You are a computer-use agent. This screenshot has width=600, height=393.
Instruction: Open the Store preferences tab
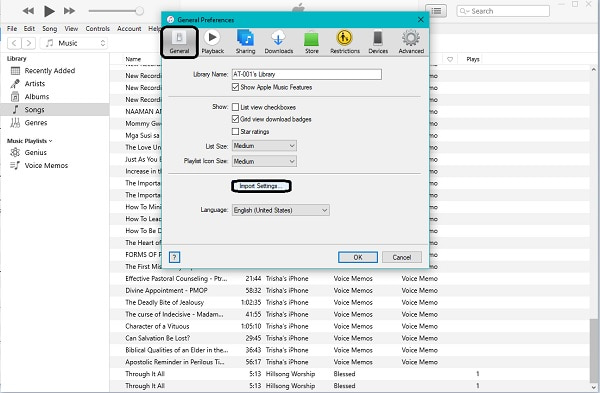tap(311, 42)
